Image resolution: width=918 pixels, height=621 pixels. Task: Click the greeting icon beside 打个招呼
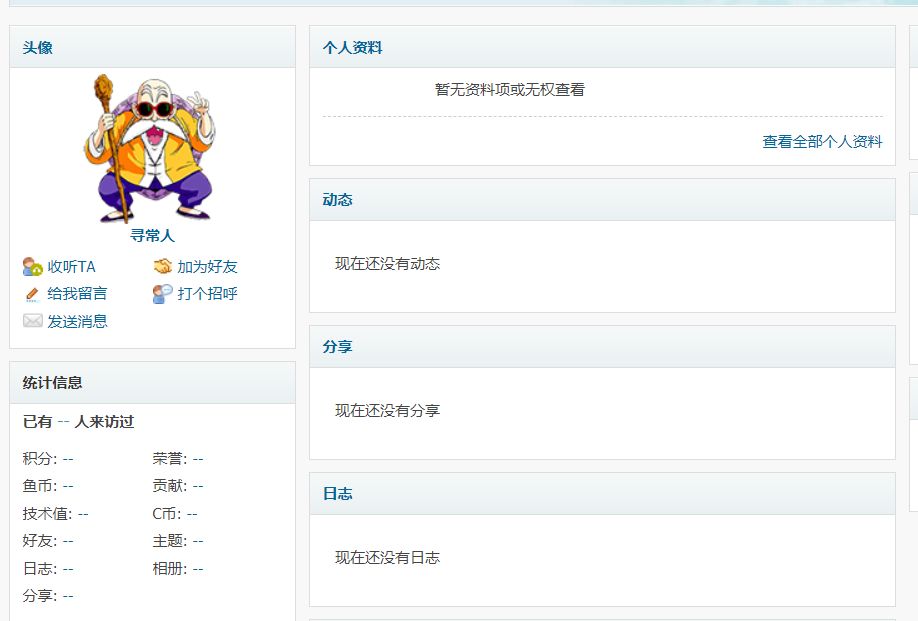(162, 294)
